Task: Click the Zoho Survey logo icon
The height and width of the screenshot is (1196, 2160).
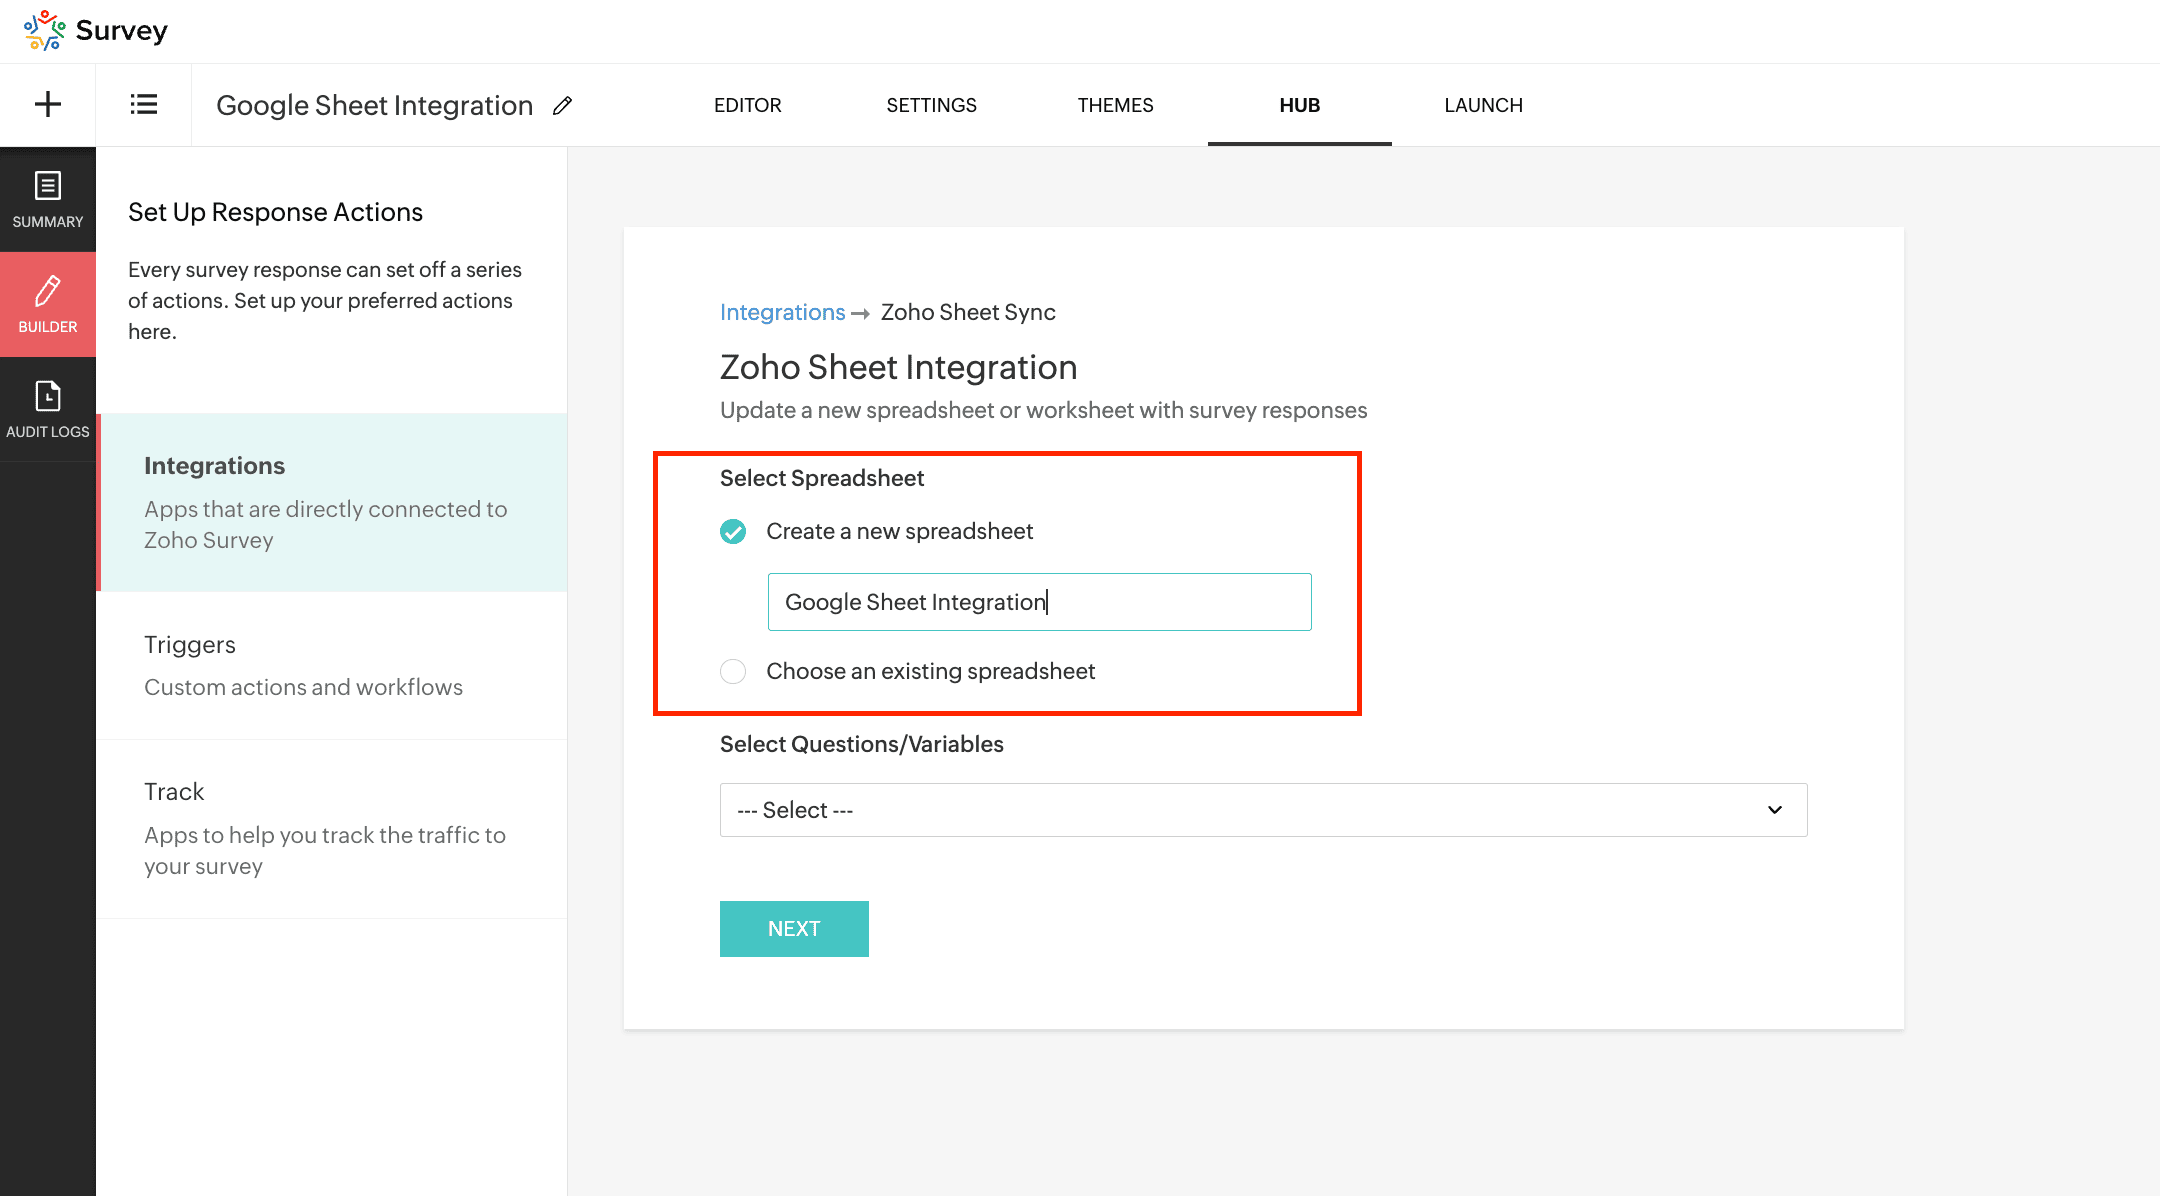Action: (45, 30)
